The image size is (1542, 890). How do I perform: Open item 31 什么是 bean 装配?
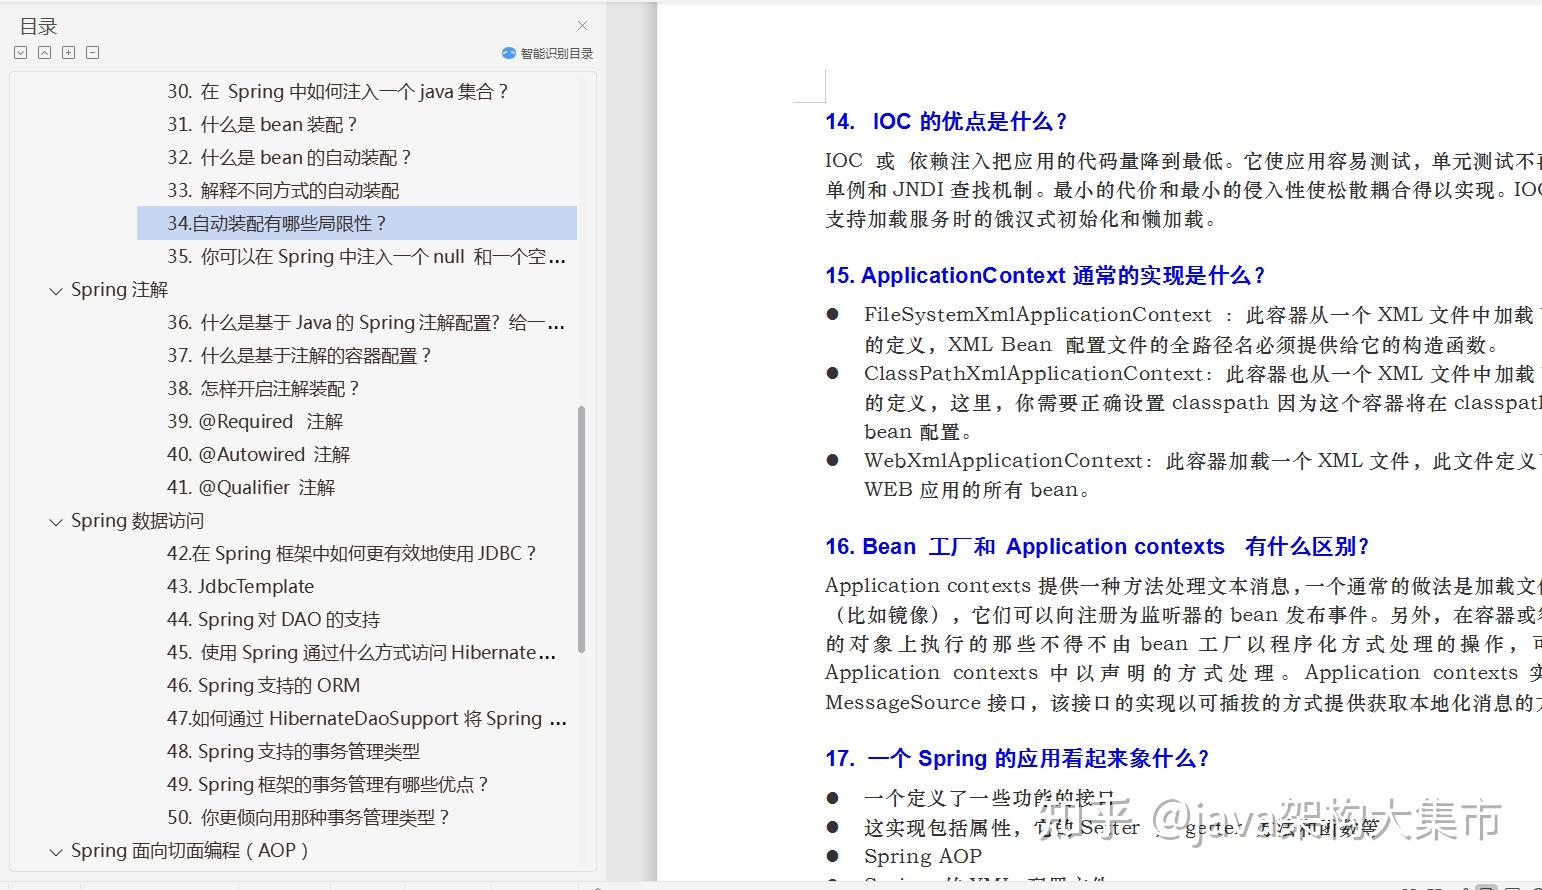click(262, 125)
